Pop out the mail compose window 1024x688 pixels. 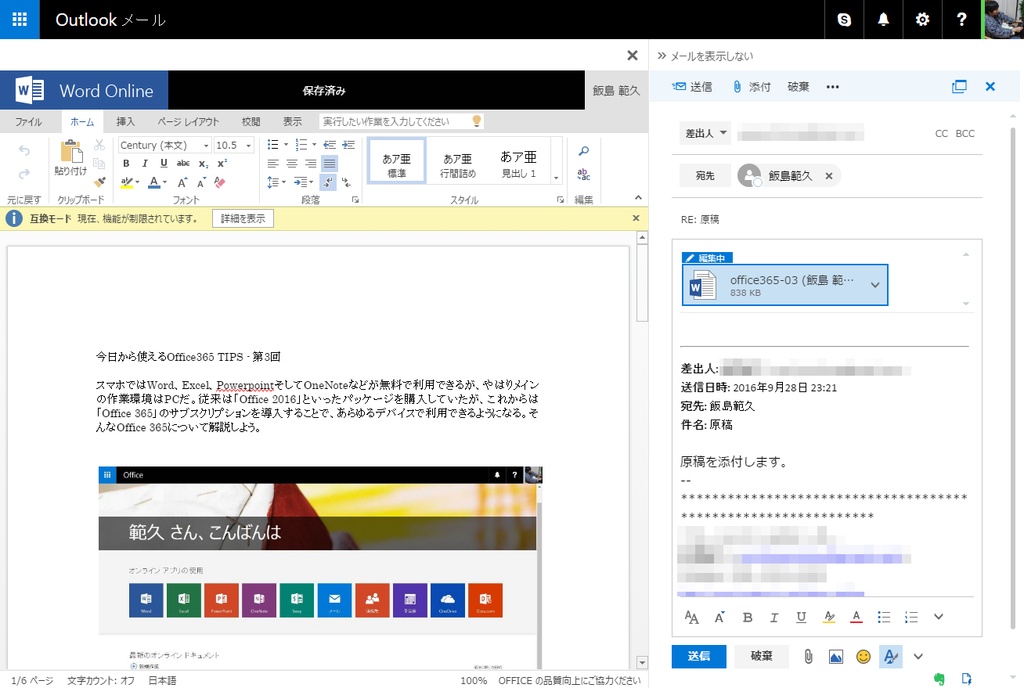coord(959,87)
